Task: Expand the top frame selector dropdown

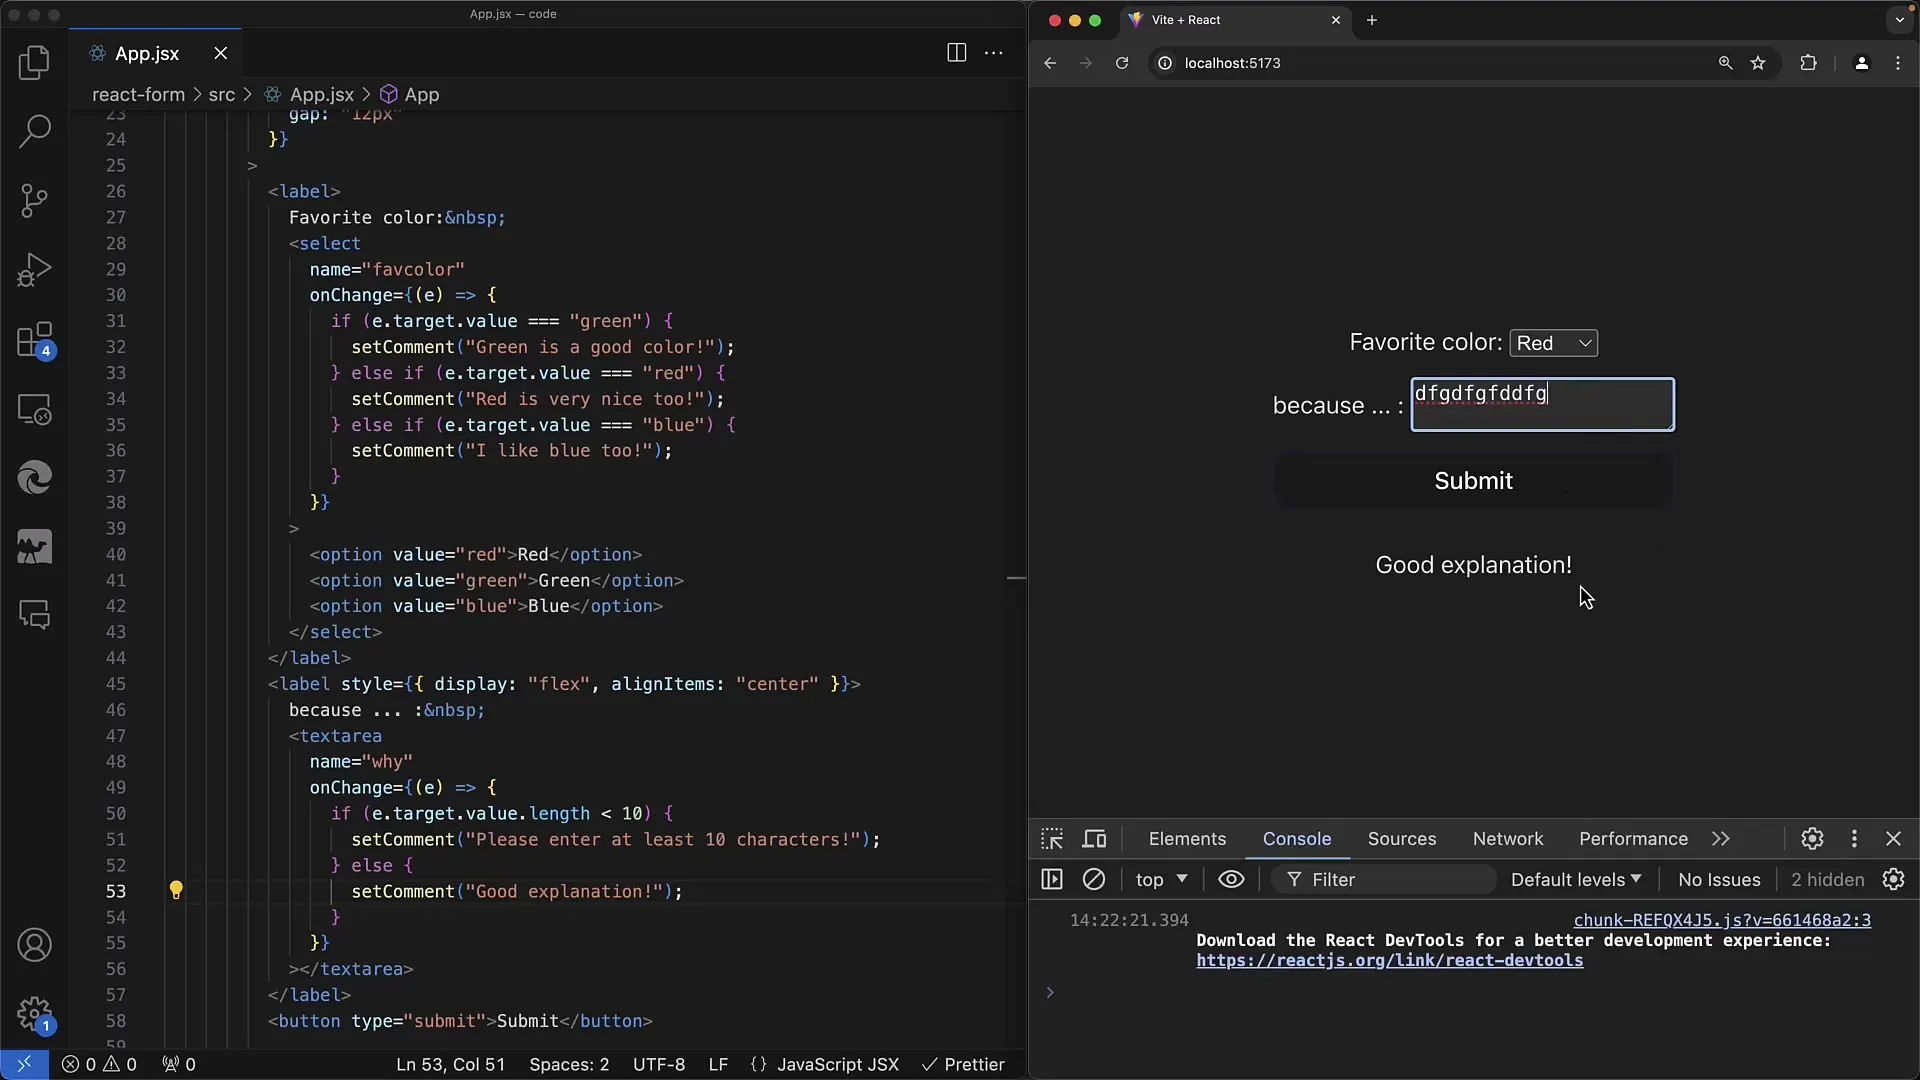Action: [x=1159, y=878]
